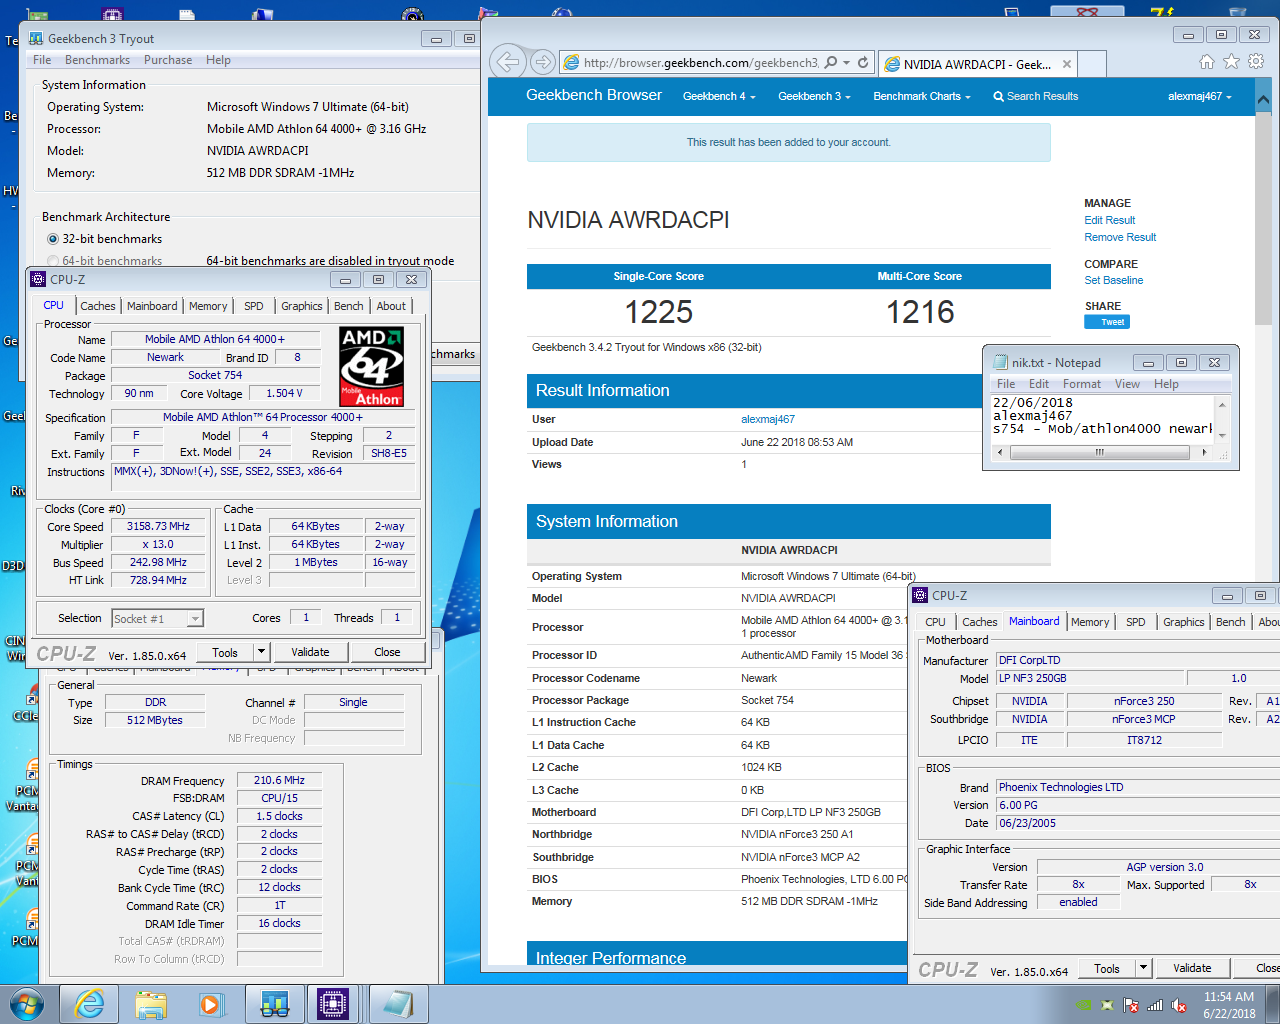Viewport: 1280px width, 1024px height.
Task: Open Graphics tab in Mainboard CPU-Z window
Action: [x=1184, y=622]
